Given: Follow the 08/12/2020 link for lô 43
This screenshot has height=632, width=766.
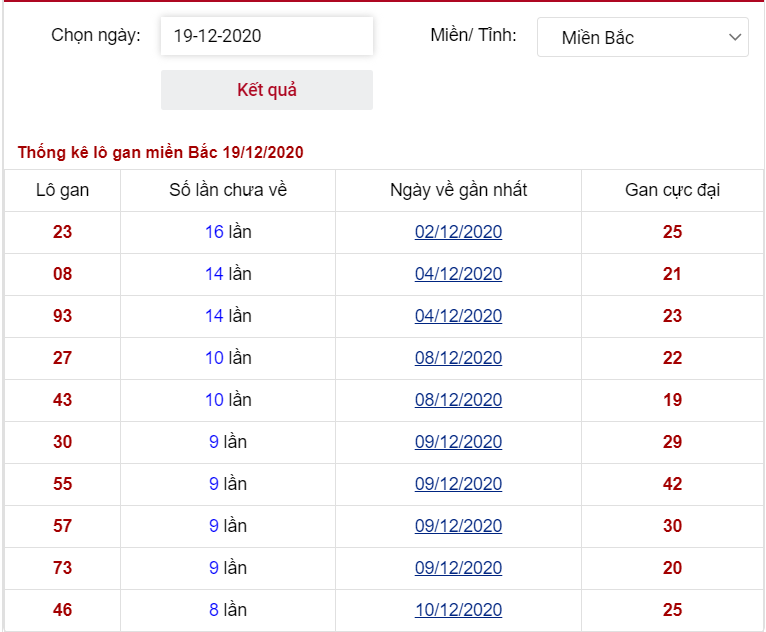Looking at the screenshot, I should (458, 400).
